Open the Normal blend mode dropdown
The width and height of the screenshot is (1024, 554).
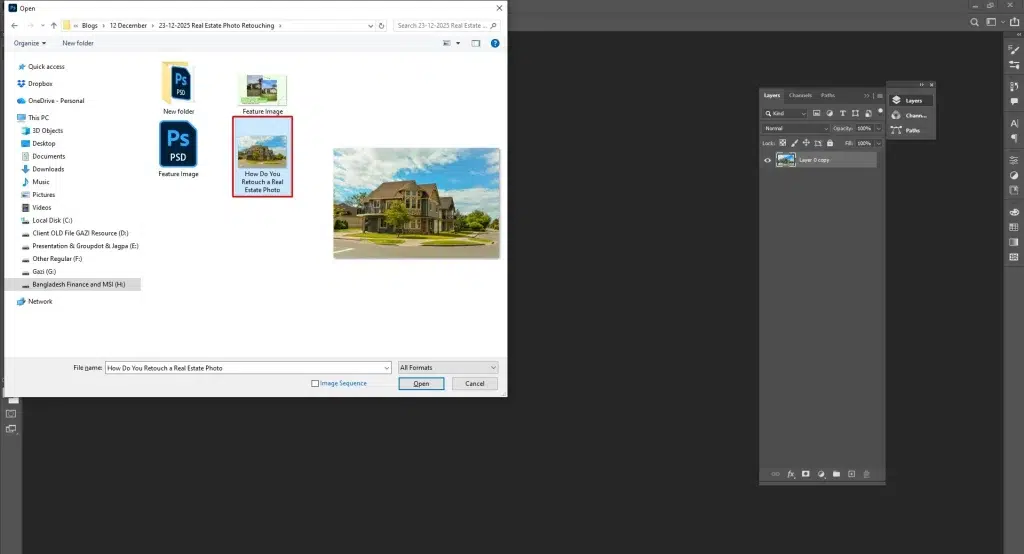tap(795, 128)
